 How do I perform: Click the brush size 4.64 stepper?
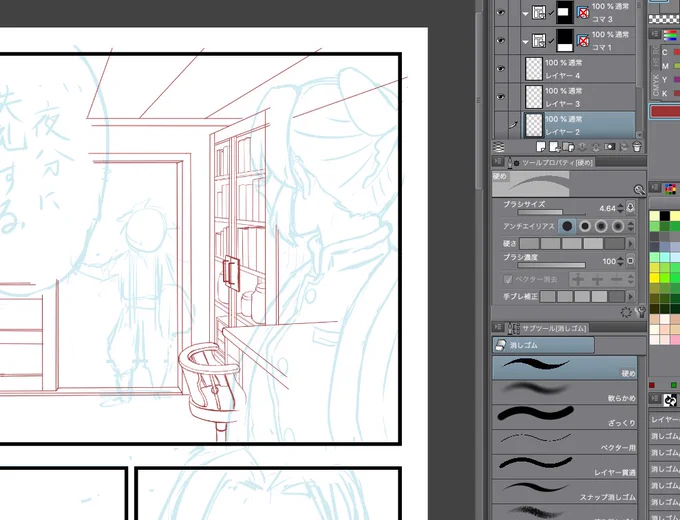point(621,208)
